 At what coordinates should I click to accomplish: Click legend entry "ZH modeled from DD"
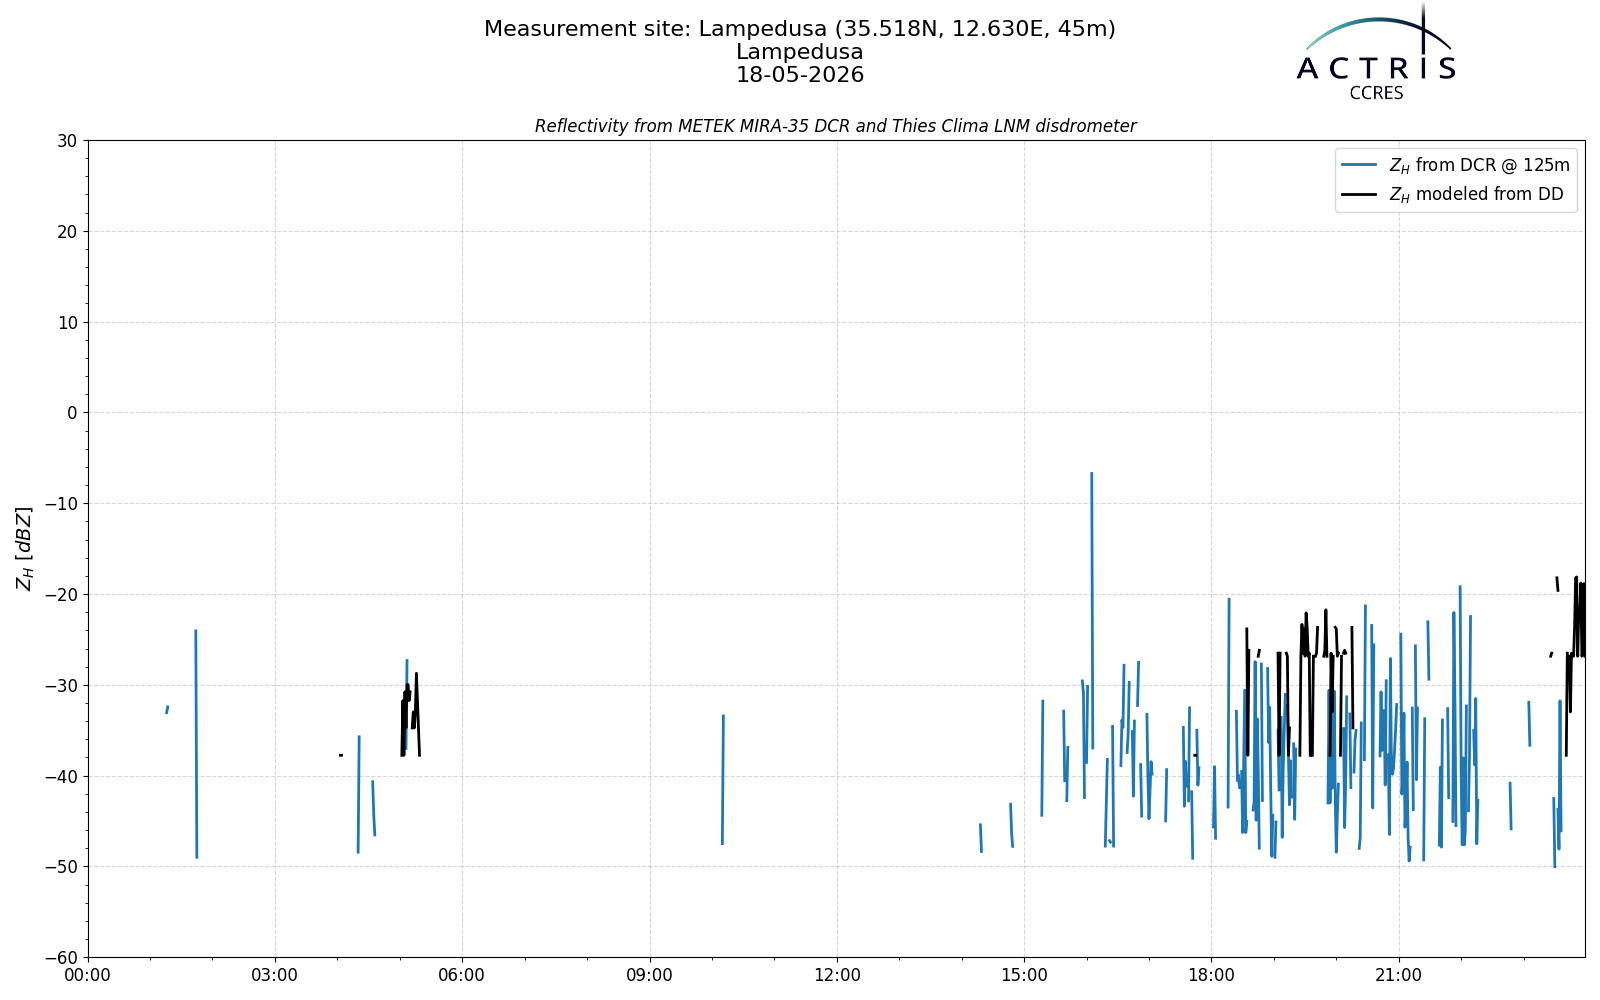1476,194
